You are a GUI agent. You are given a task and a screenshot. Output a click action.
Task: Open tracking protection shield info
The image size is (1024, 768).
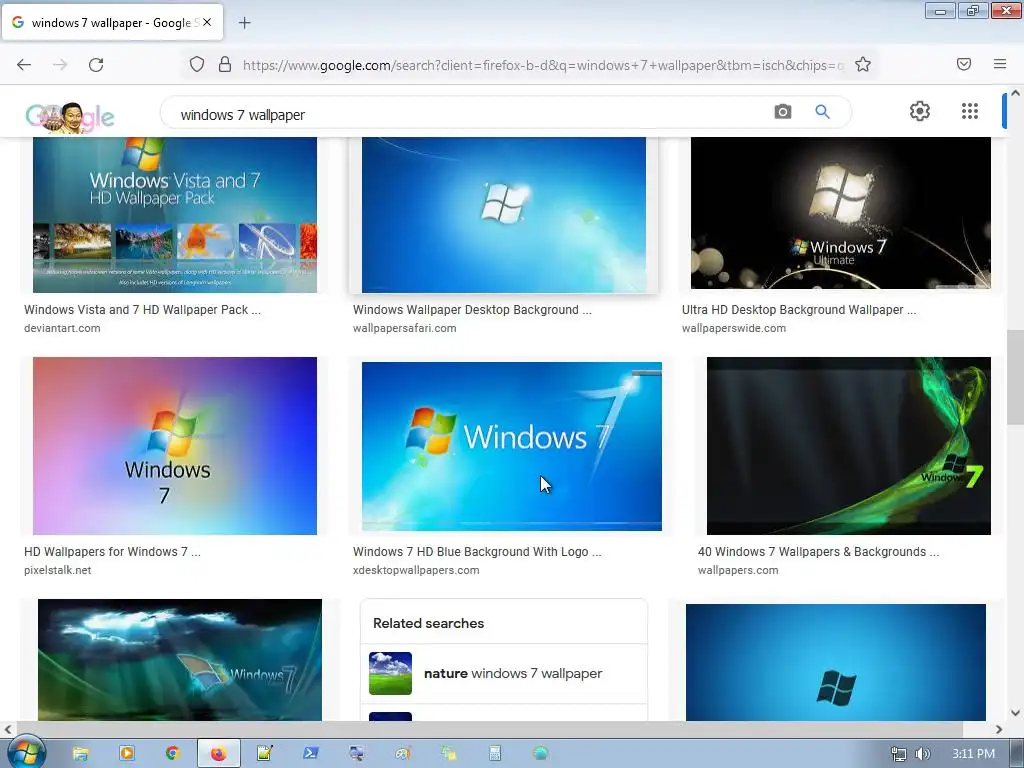tap(197, 64)
